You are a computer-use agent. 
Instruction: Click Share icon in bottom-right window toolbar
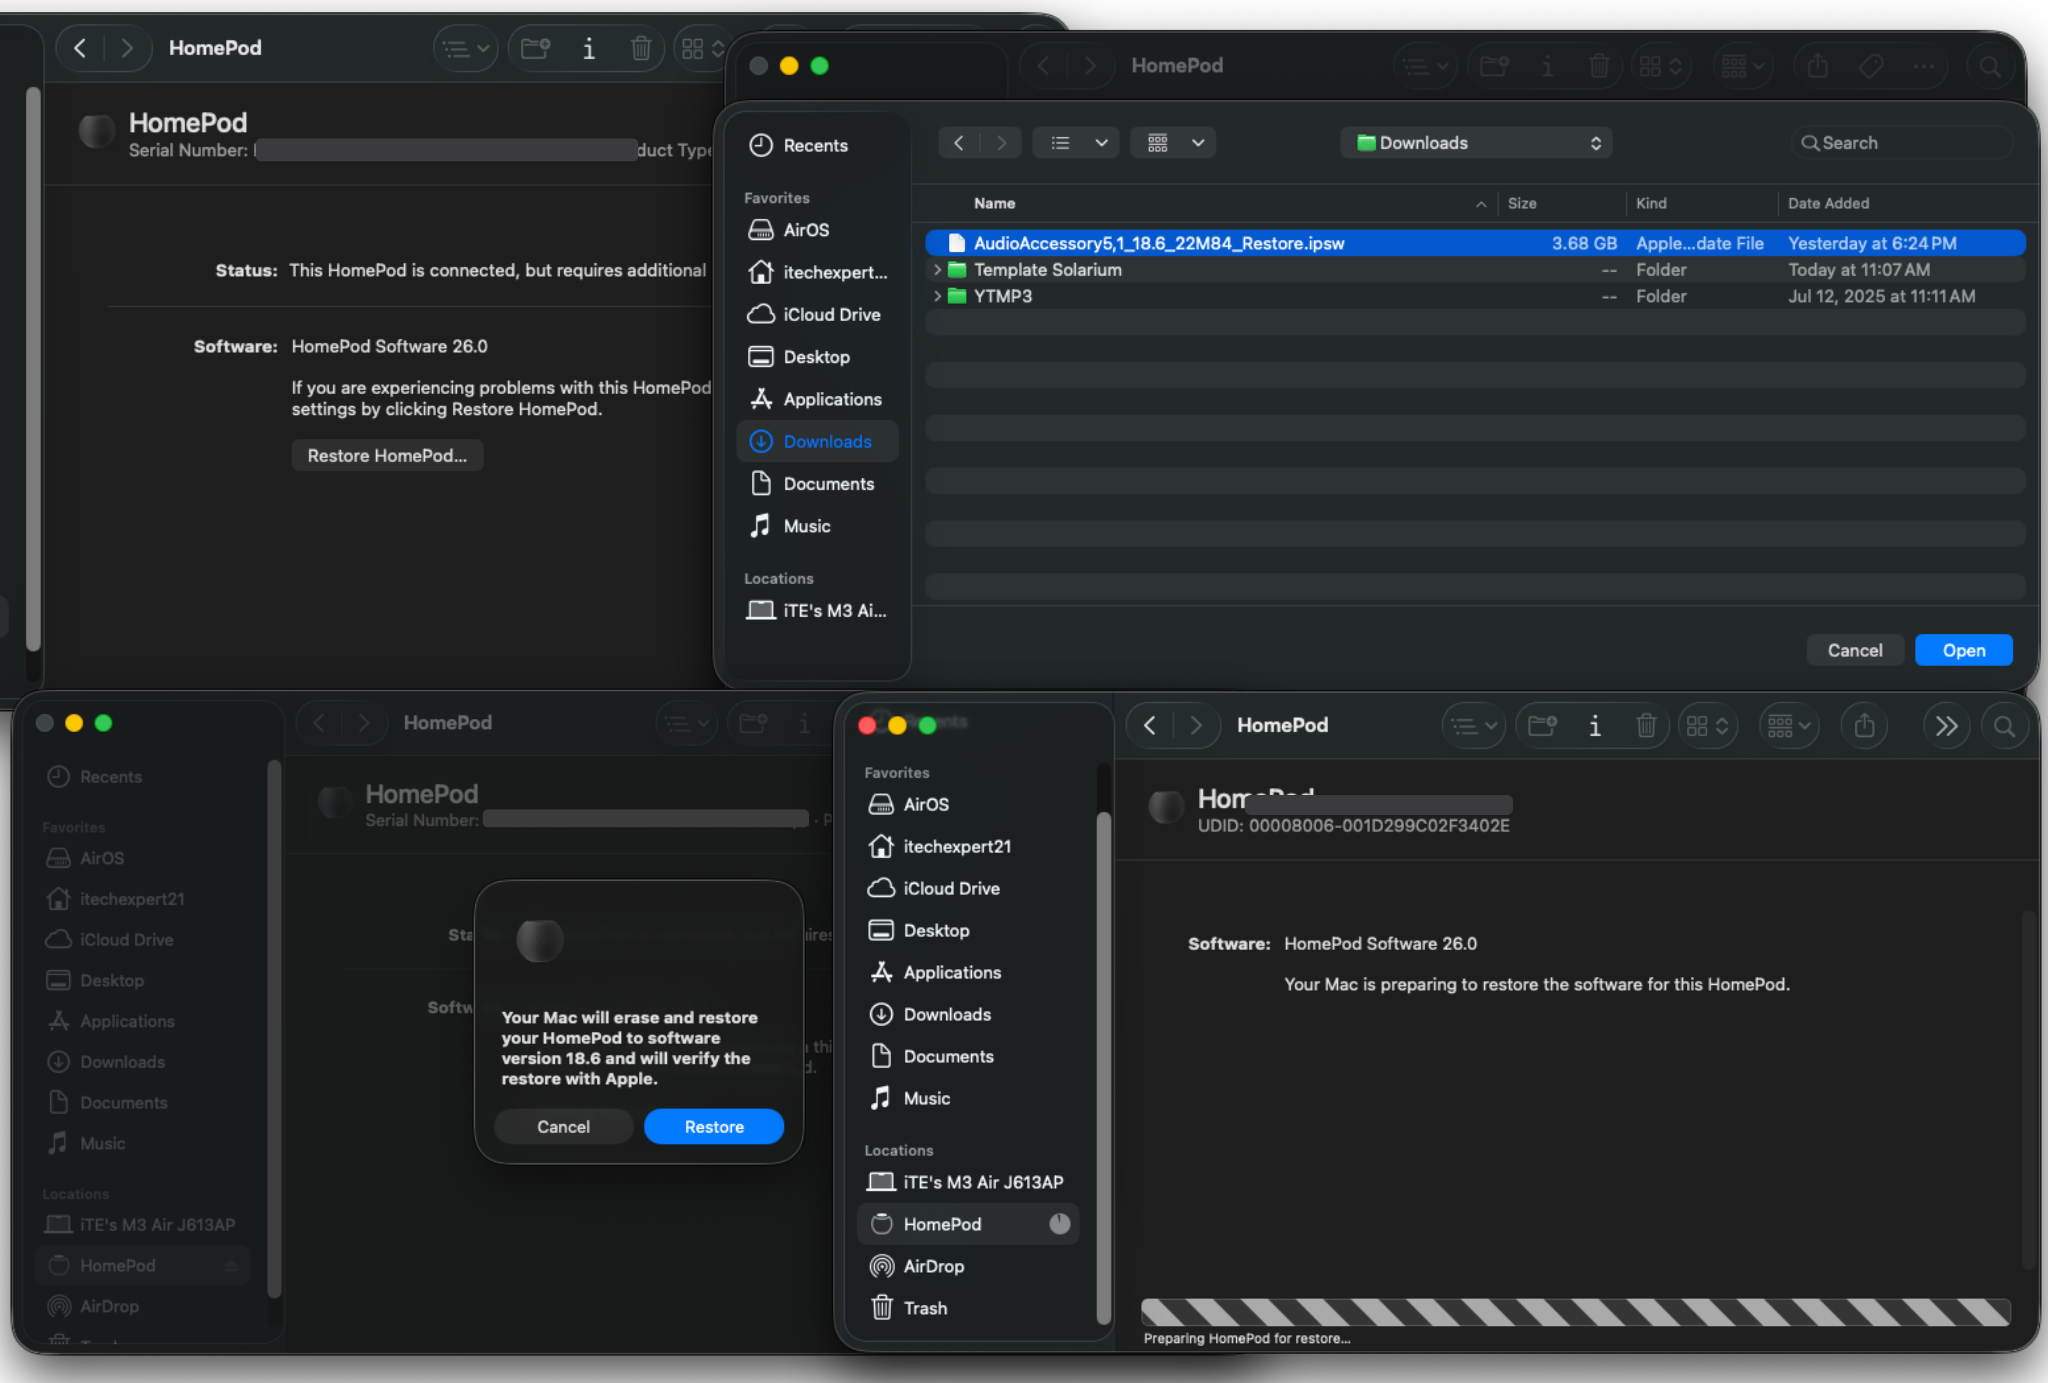[x=1864, y=725]
